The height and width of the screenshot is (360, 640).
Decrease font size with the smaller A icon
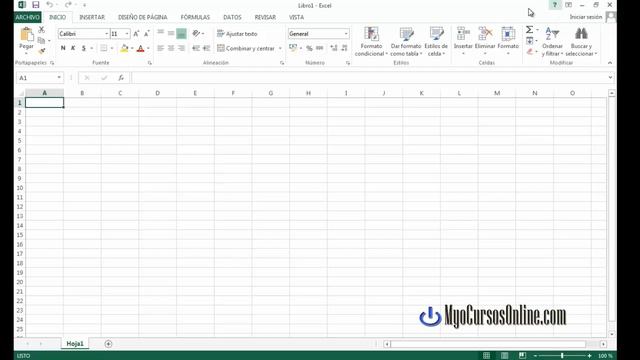point(147,34)
